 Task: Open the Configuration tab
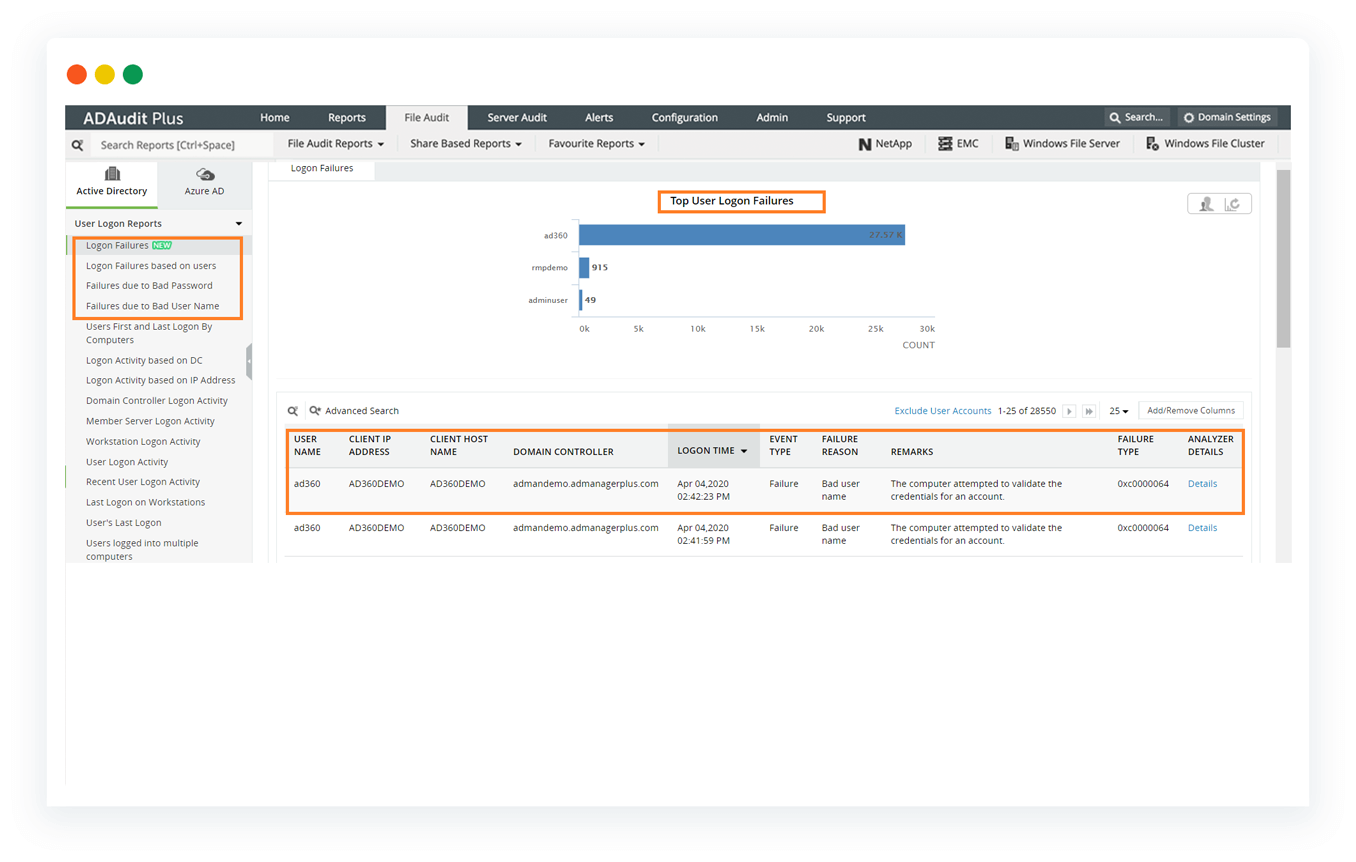tap(685, 118)
